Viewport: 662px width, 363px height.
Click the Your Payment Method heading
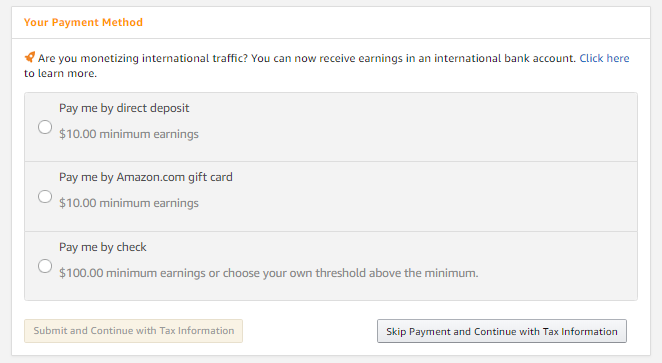pyautogui.click(x=83, y=22)
